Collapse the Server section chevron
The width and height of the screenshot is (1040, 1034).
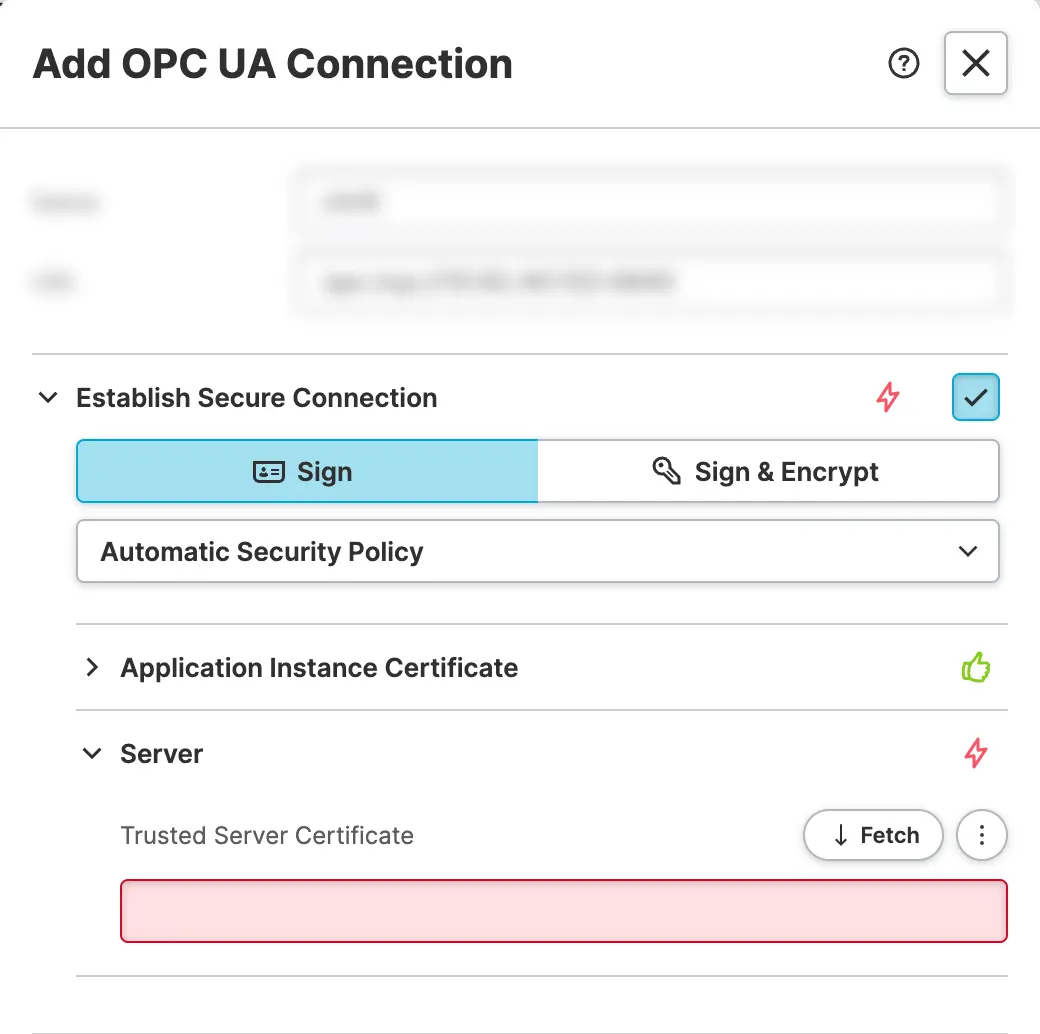tap(92, 754)
